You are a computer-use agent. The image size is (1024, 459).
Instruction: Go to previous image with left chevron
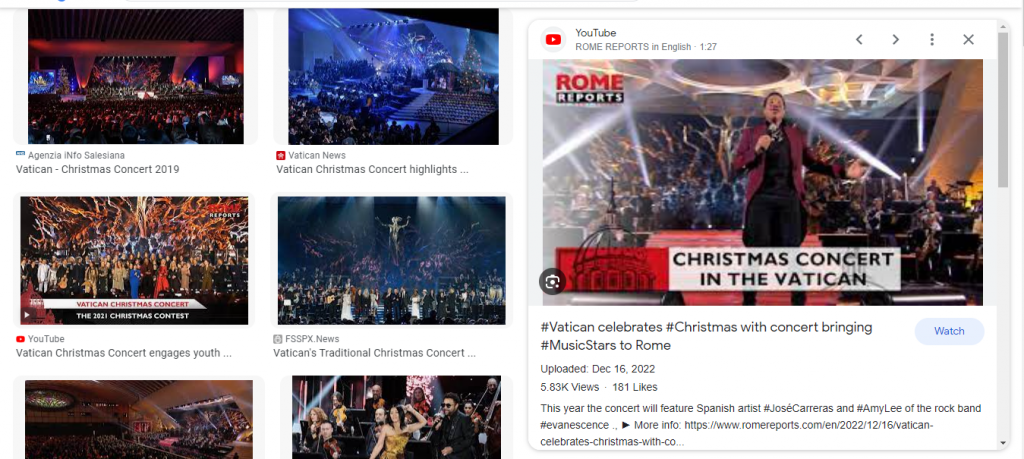(x=859, y=40)
